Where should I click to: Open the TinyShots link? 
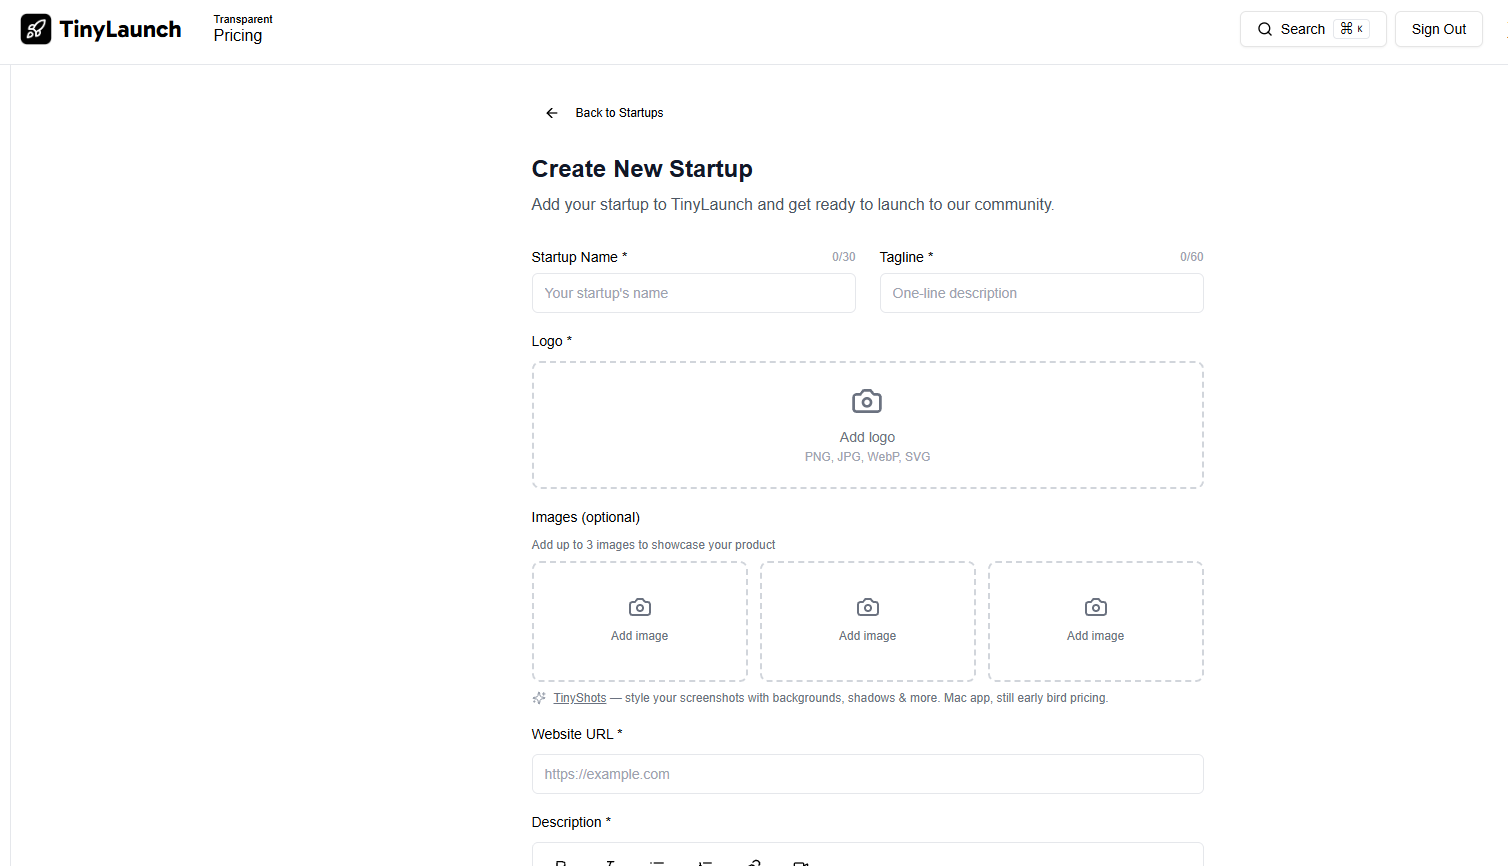point(580,698)
